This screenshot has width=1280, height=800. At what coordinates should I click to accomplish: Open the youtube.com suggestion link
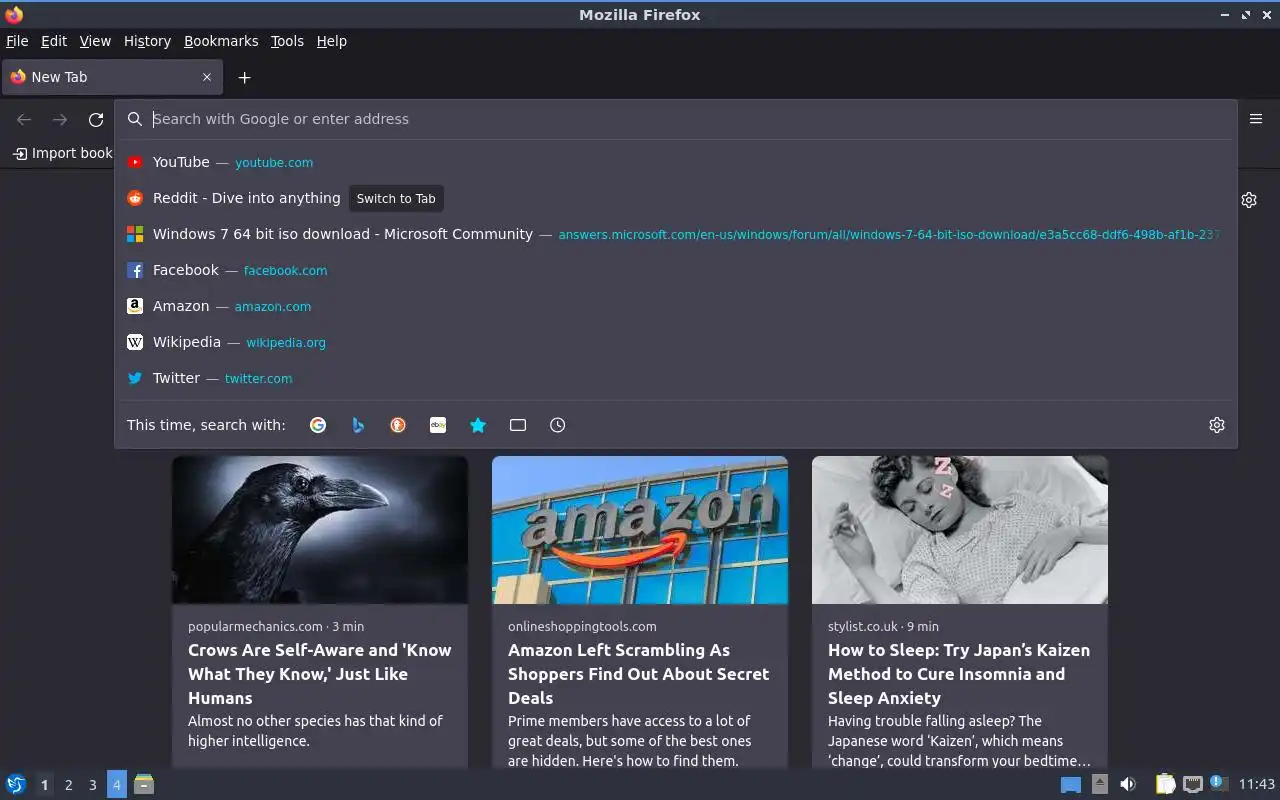pos(274,162)
